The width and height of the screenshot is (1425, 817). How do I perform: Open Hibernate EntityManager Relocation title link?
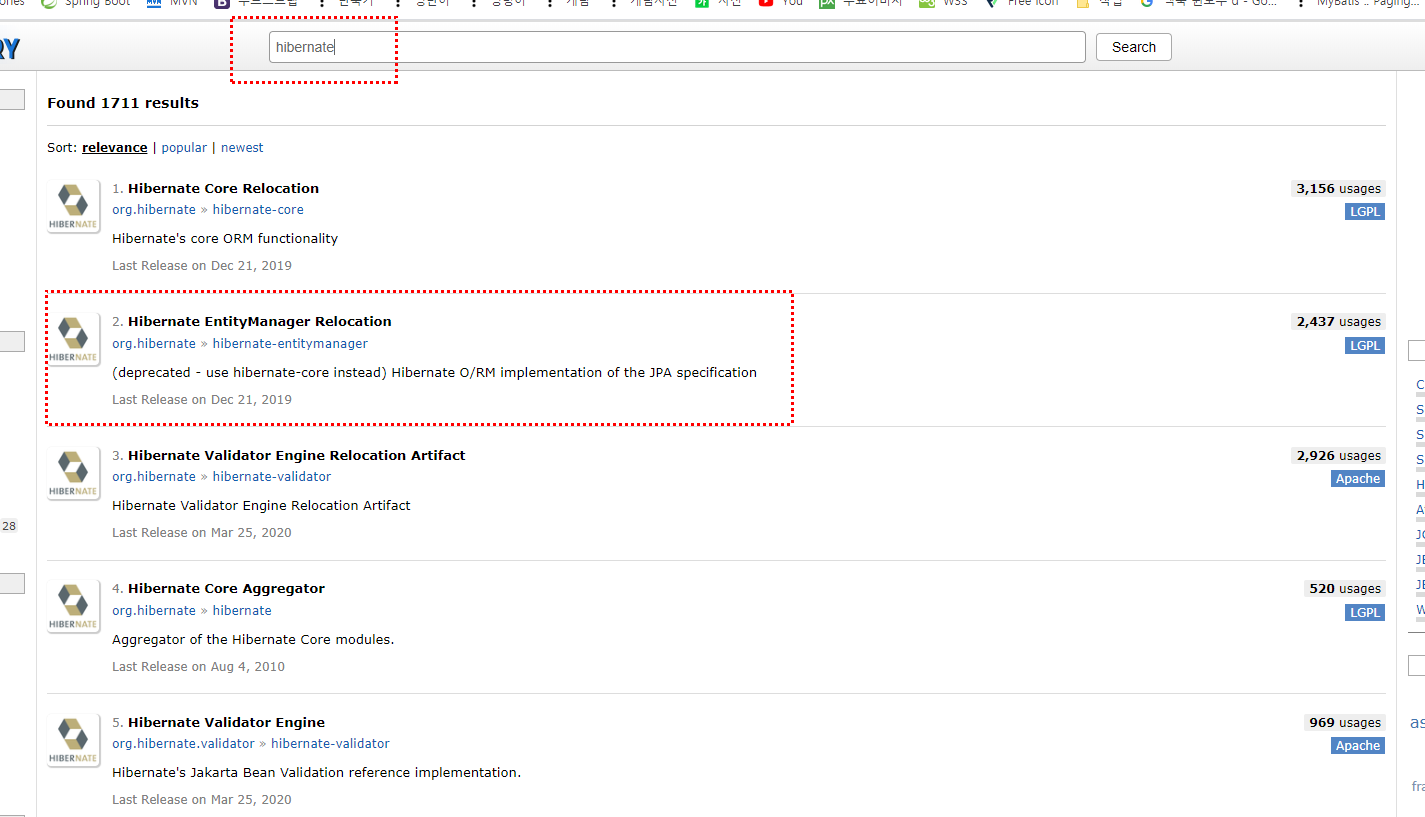tap(260, 321)
